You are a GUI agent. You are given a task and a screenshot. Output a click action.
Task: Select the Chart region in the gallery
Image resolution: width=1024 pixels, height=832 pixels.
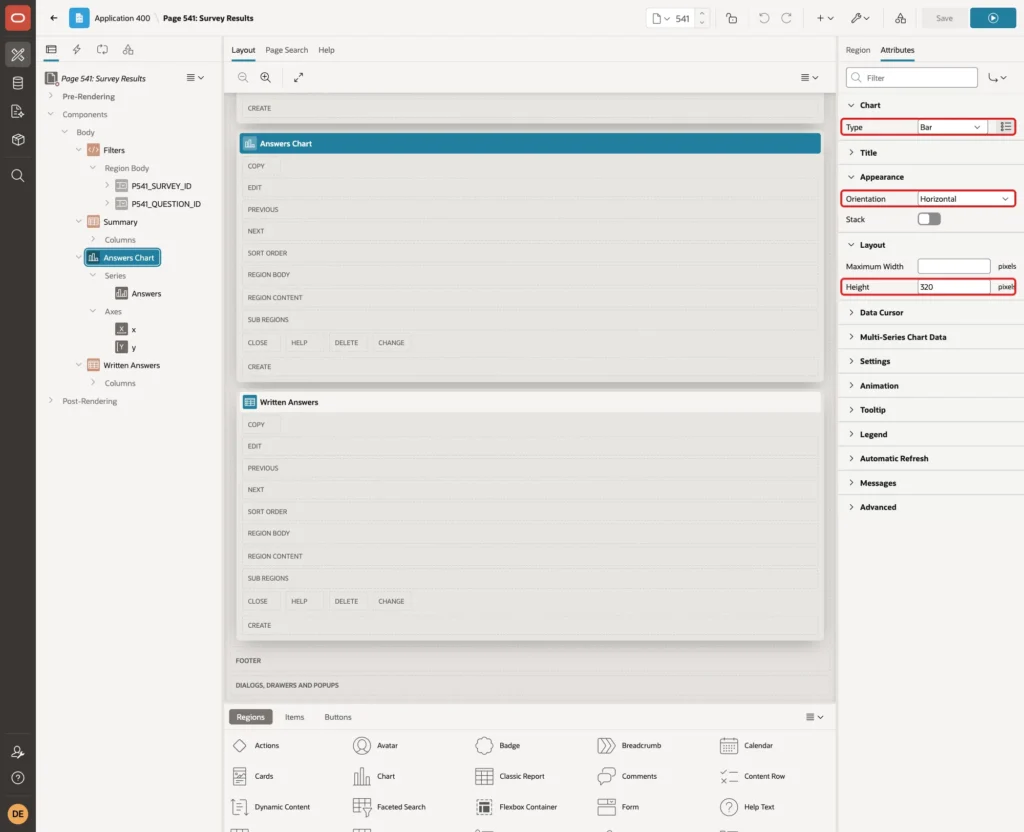(374, 776)
